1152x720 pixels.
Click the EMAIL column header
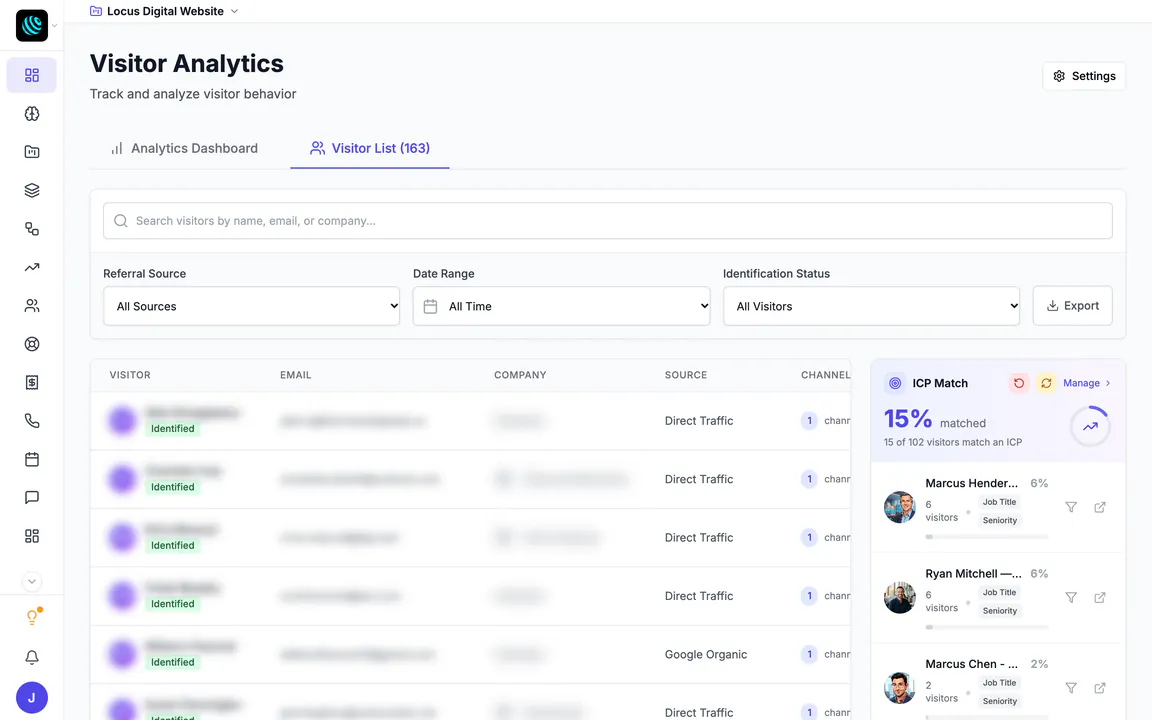click(x=295, y=375)
